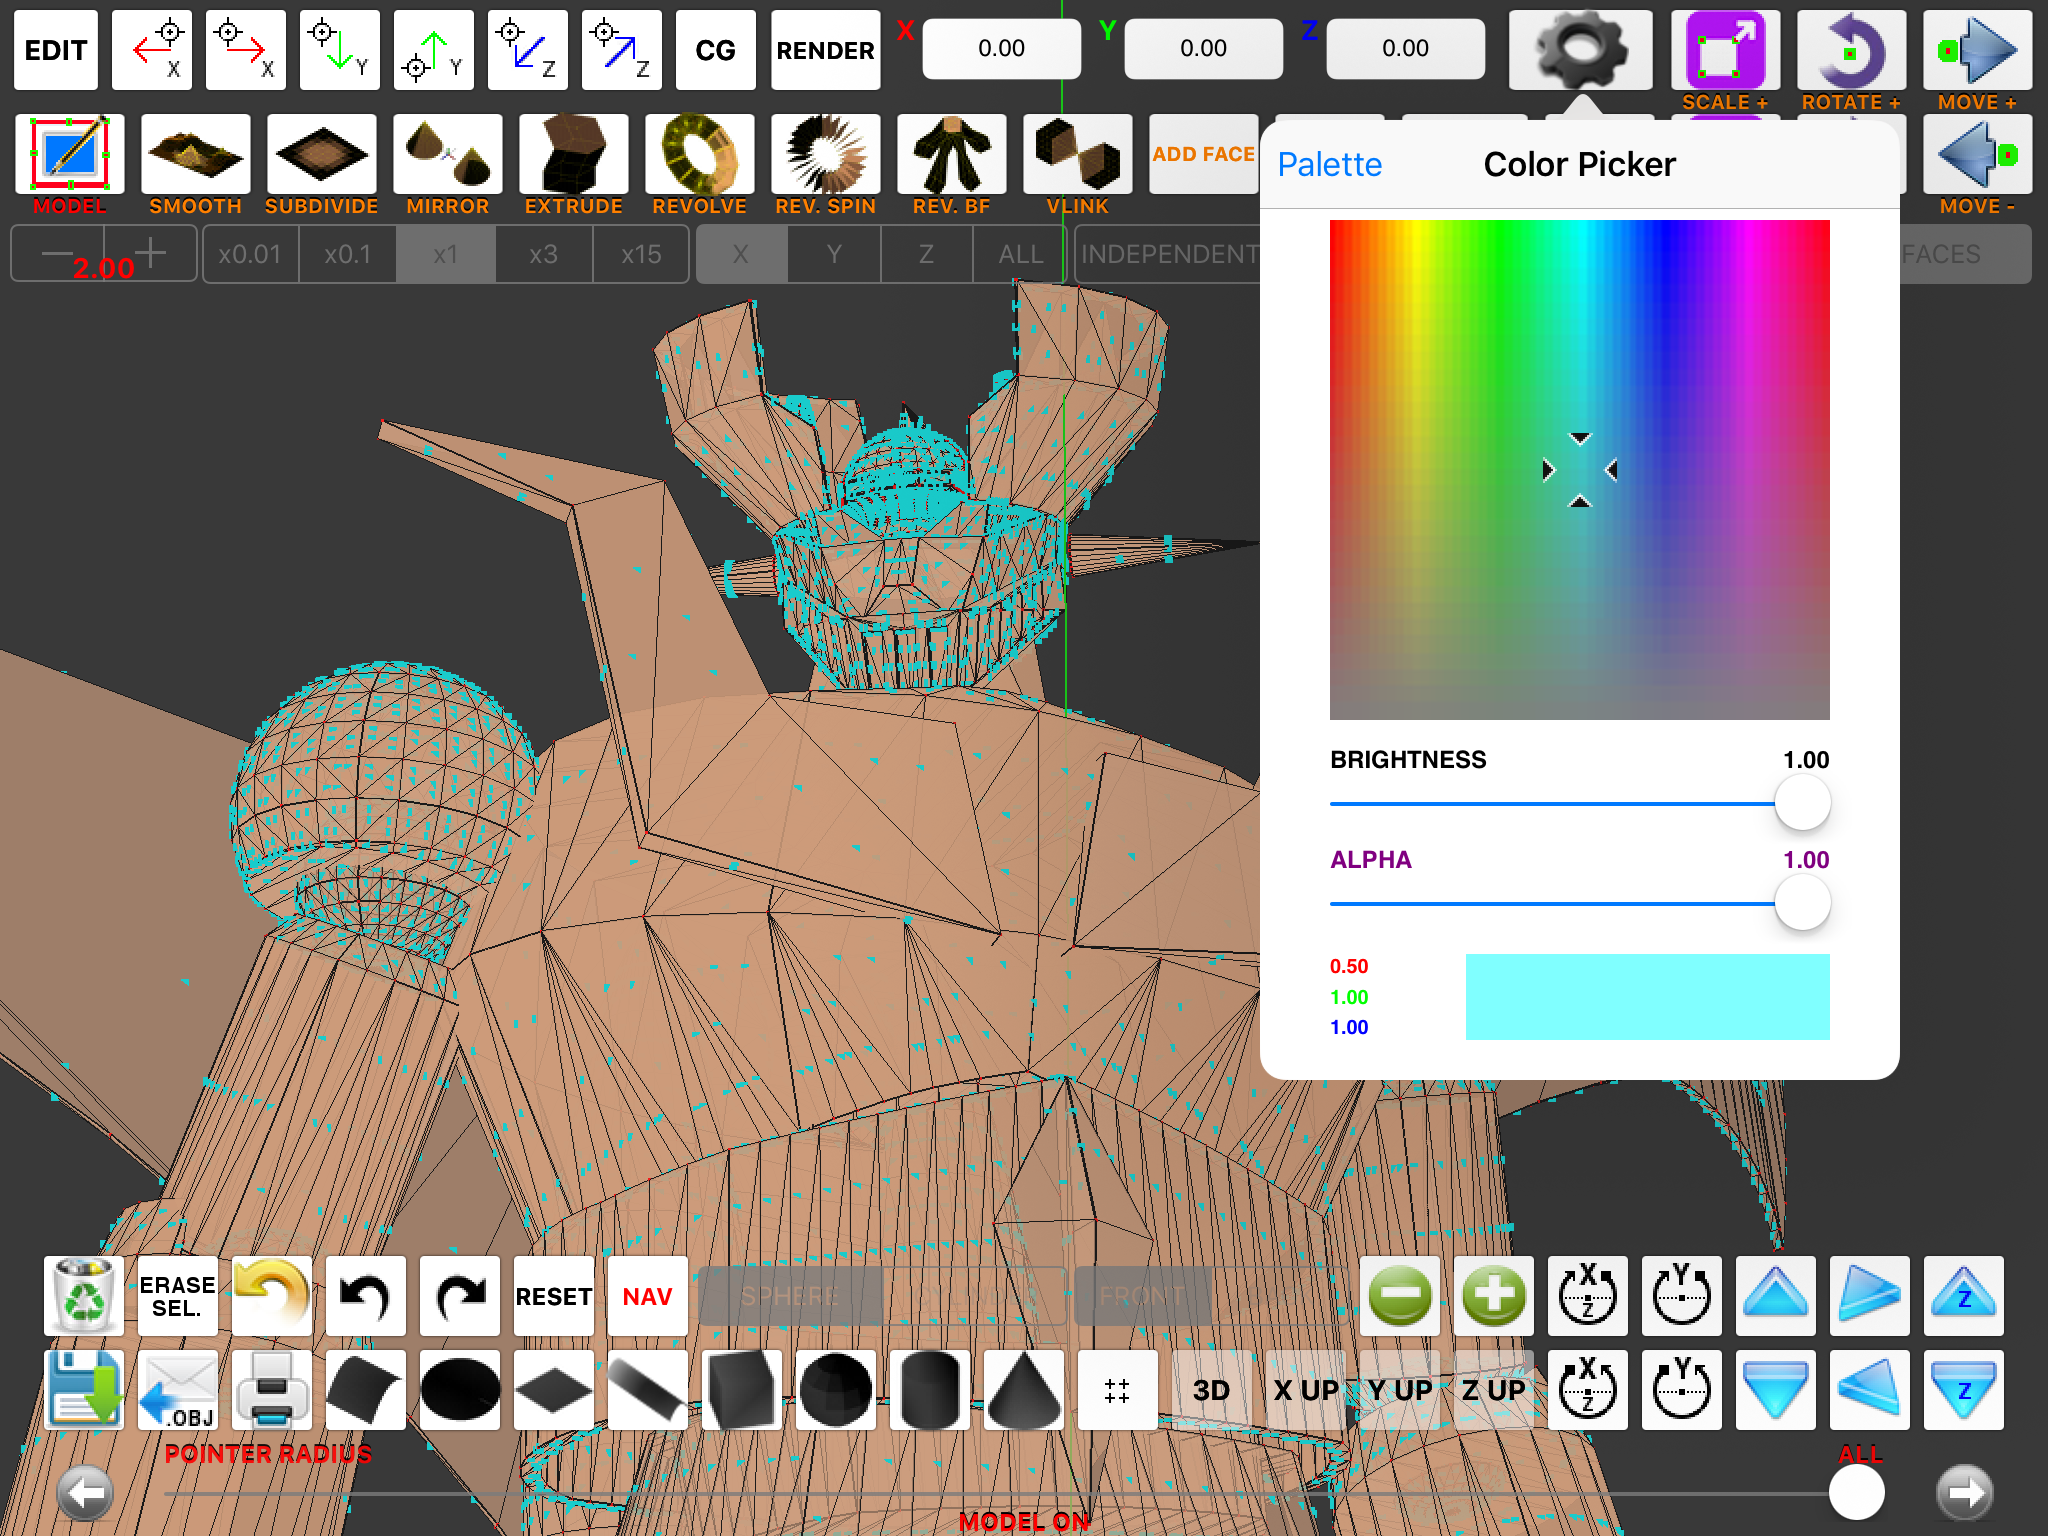
Task: Select the MIRROR tool icon
Action: click(448, 154)
